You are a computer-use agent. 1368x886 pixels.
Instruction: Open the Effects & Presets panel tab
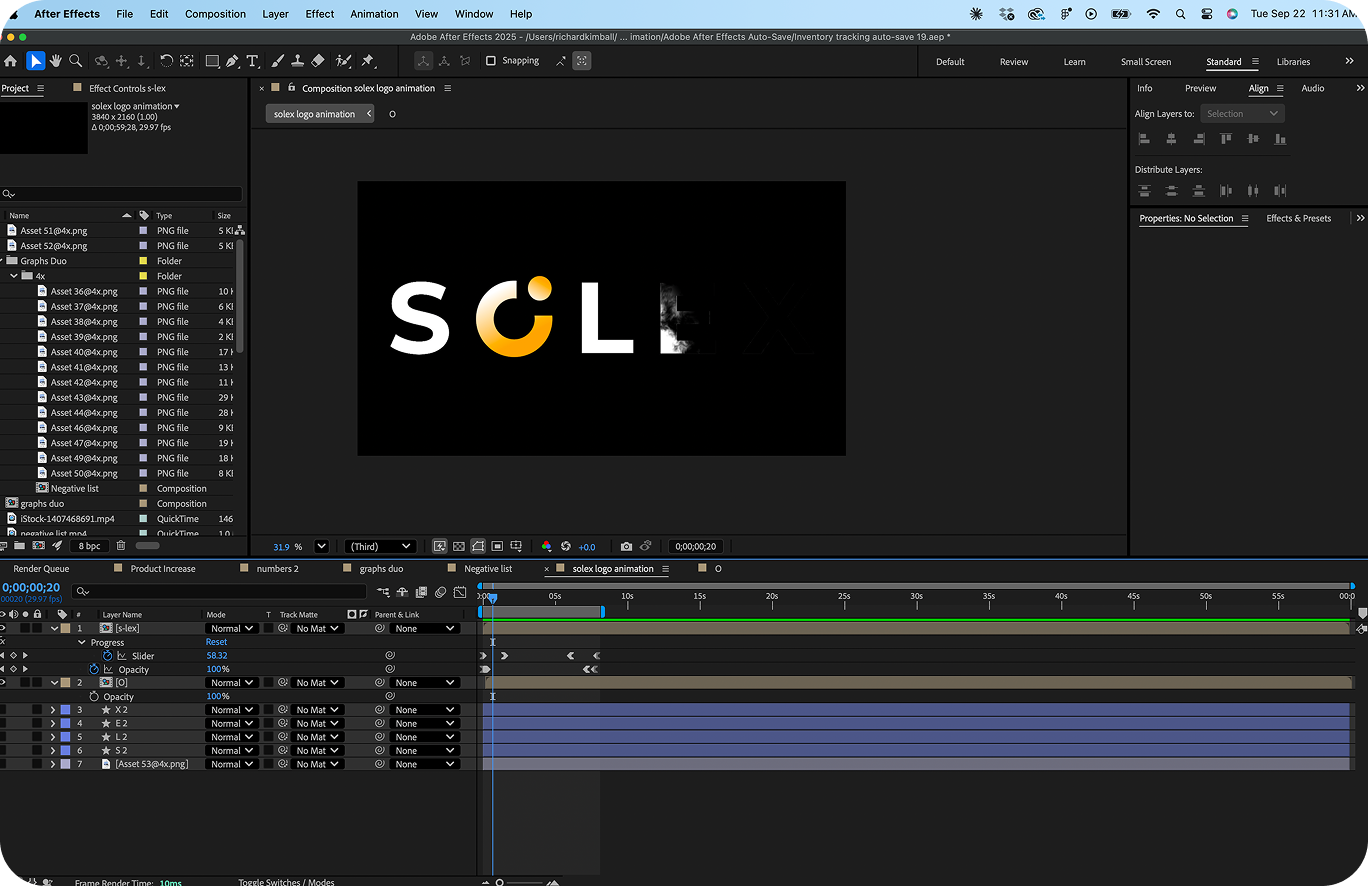tap(1298, 218)
